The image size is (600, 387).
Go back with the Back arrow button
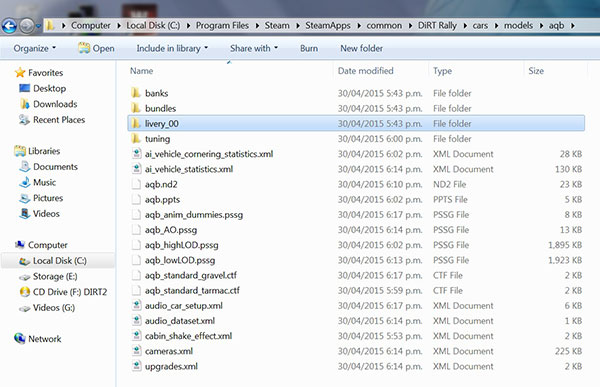9,26
